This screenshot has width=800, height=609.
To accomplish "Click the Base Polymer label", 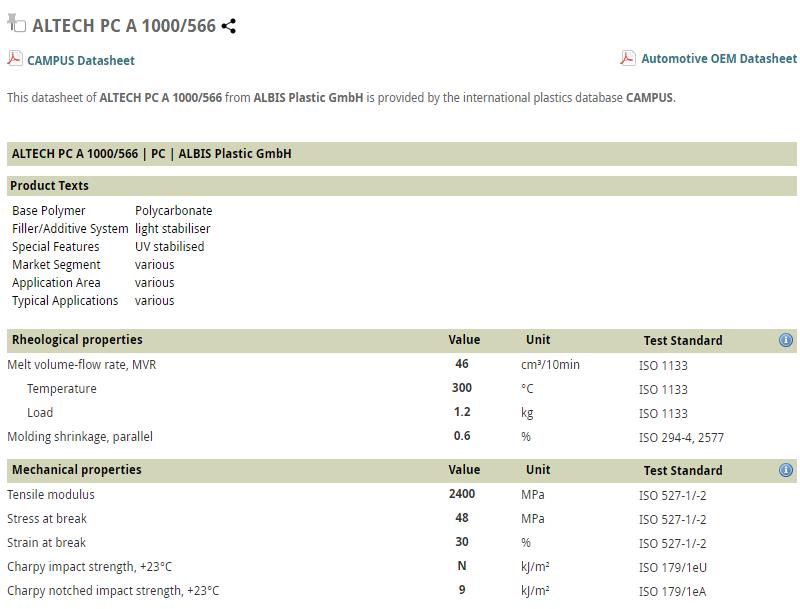I will click(48, 211).
